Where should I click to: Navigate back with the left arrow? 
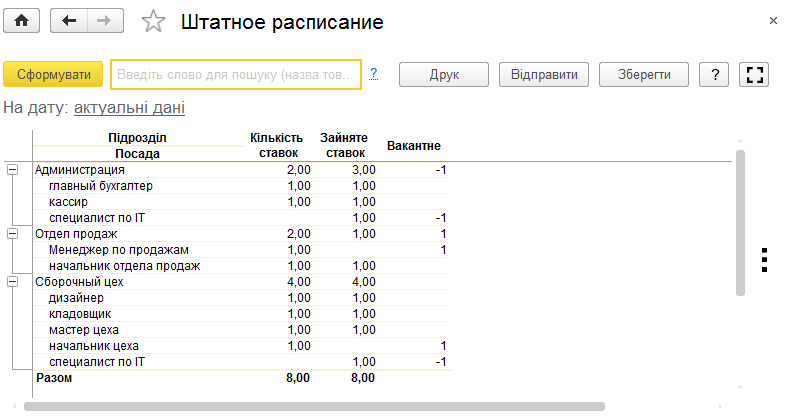69,21
